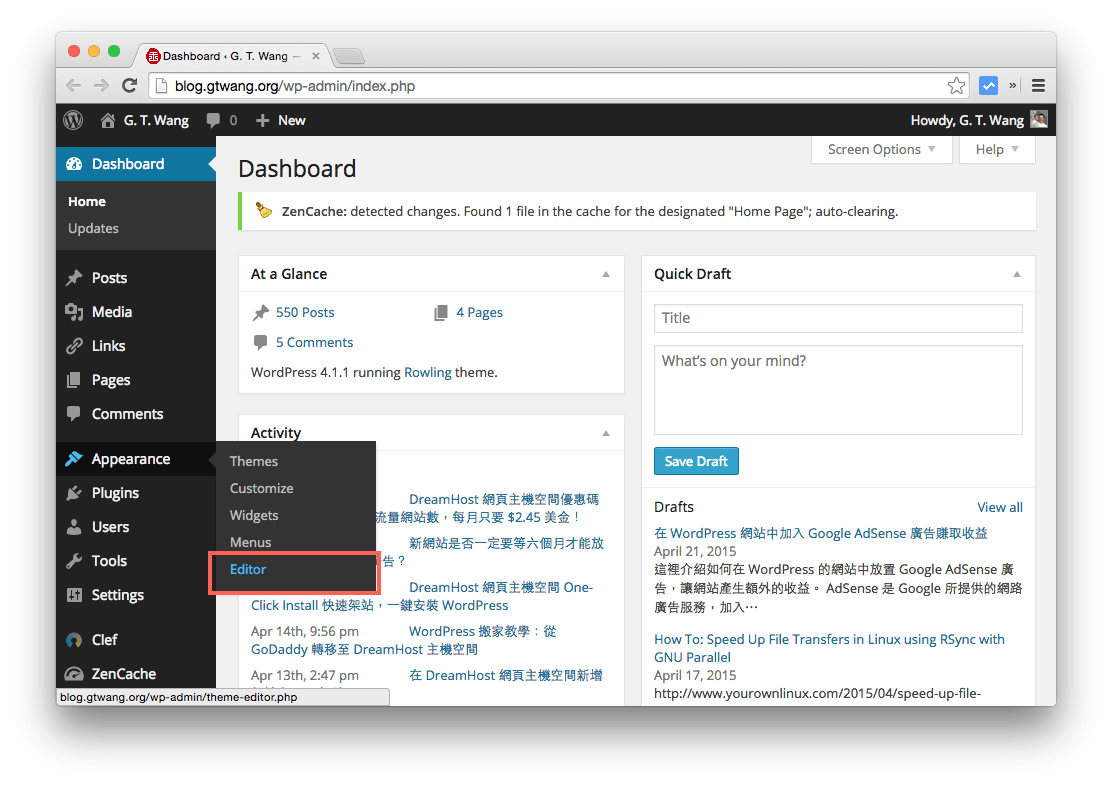Open Media via its camera icon
Viewport: 1112px width, 786px height.
(74, 311)
